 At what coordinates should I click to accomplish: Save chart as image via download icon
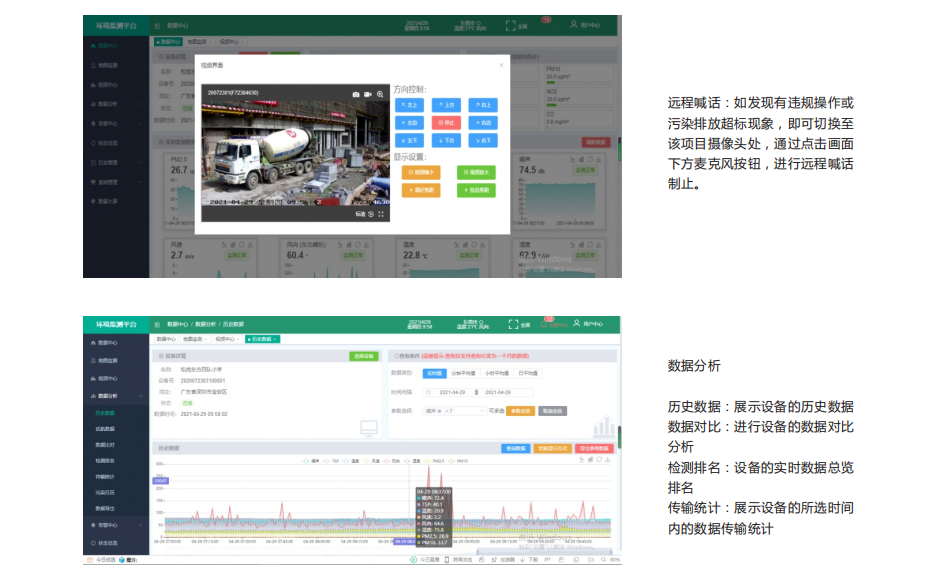[608, 460]
